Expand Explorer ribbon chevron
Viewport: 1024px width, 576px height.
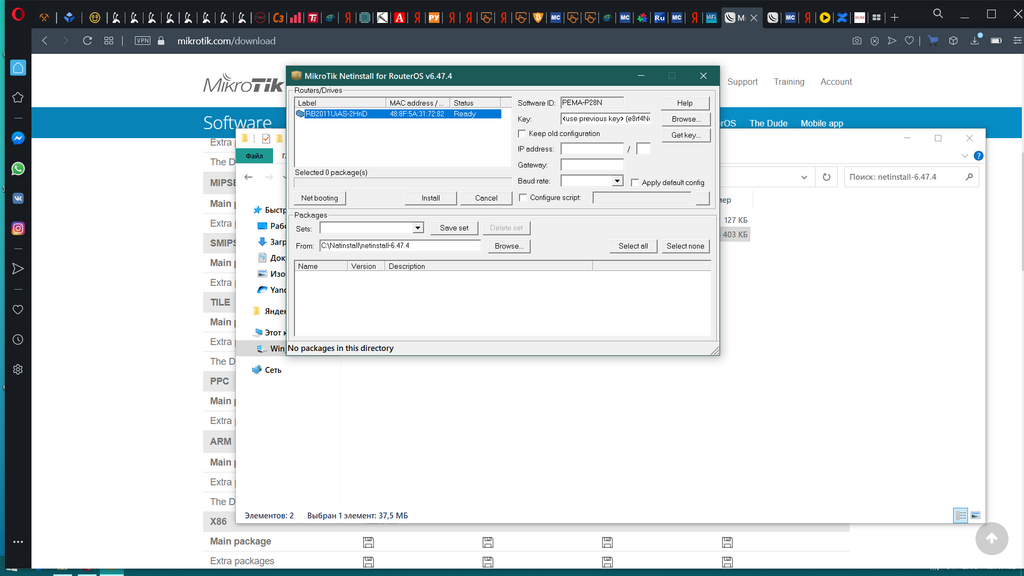964,156
